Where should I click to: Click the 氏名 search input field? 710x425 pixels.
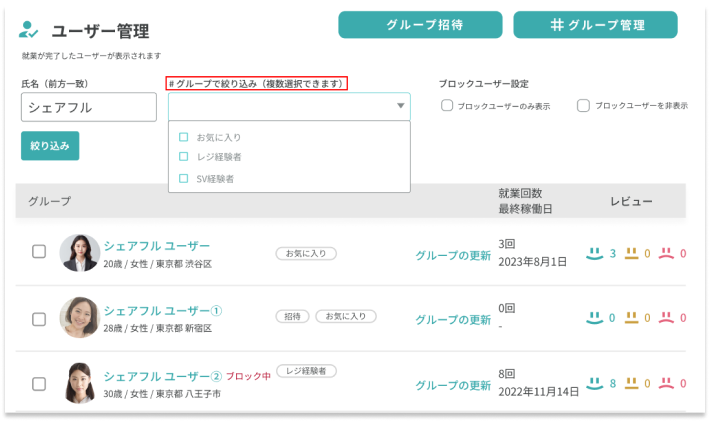coord(88,107)
